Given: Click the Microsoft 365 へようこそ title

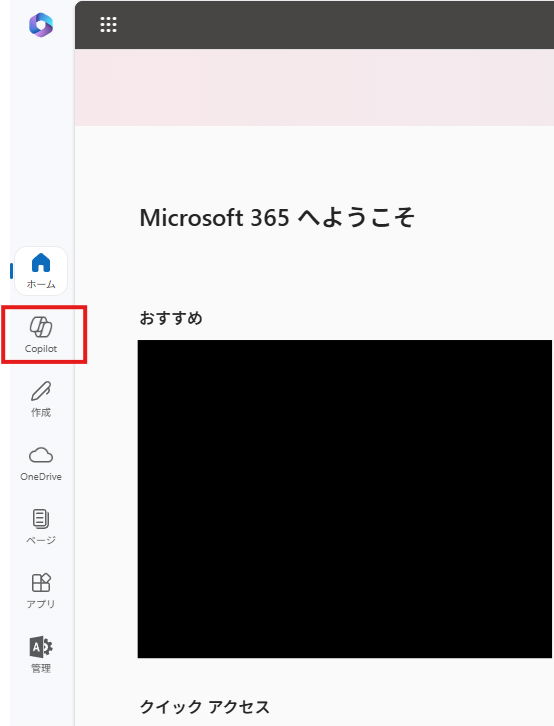Looking at the screenshot, I should point(277,218).
